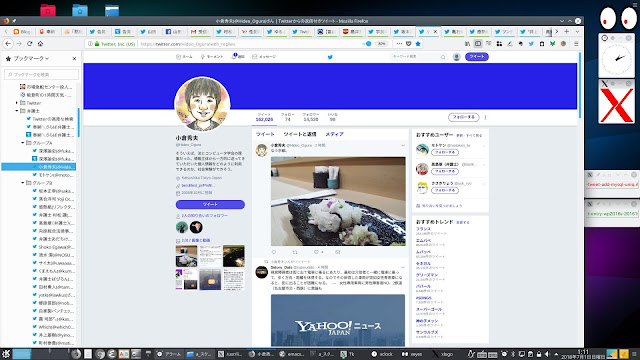Close the bookmarks sidebar
The height and width of the screenshot is (360, 640).
74,59
